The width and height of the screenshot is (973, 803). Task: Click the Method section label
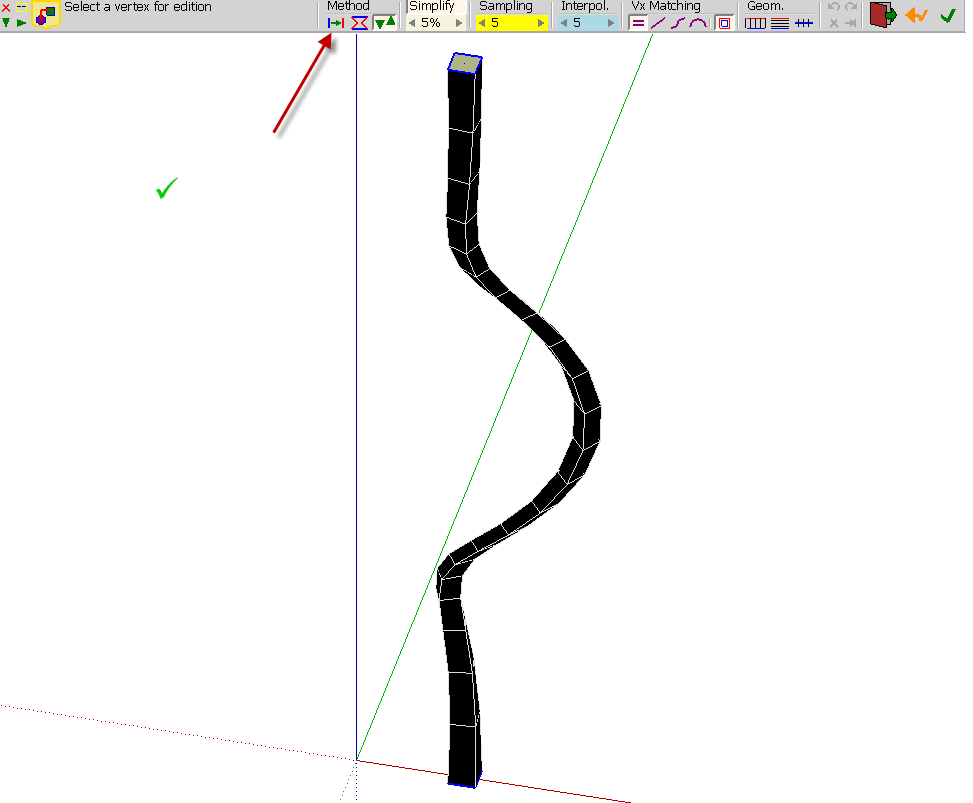coord(348,6)
